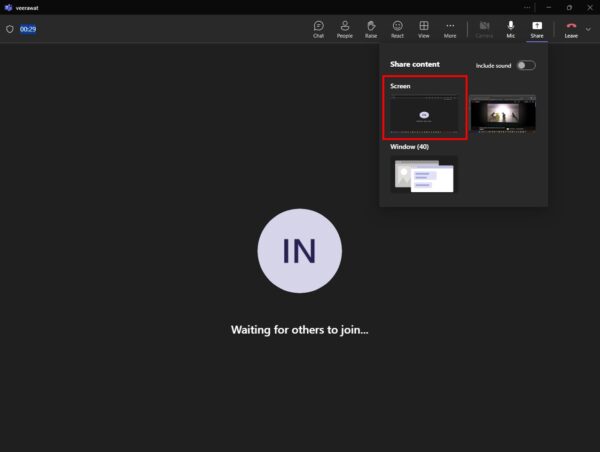600x452 pixels.
Task: Select the first screen thumbnail to share
Action: [425, 115]
